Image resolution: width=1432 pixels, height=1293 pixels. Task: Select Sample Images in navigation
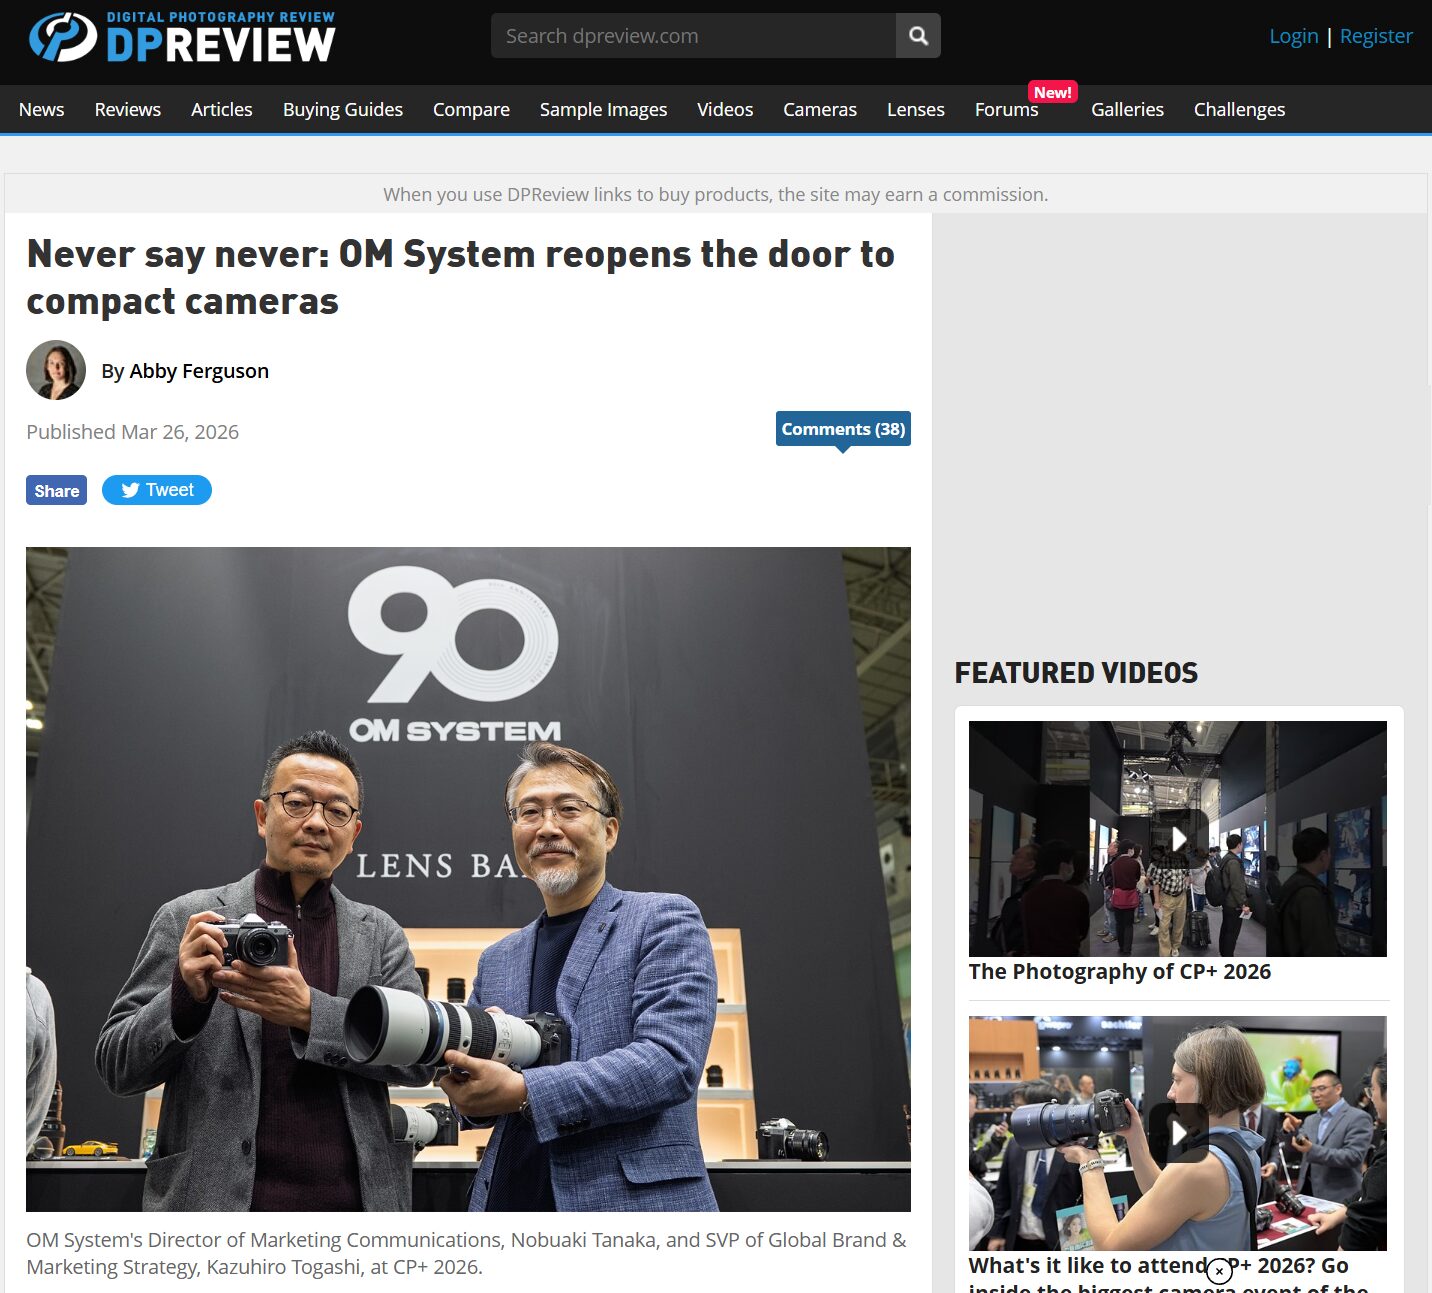(x=603, y=110)
